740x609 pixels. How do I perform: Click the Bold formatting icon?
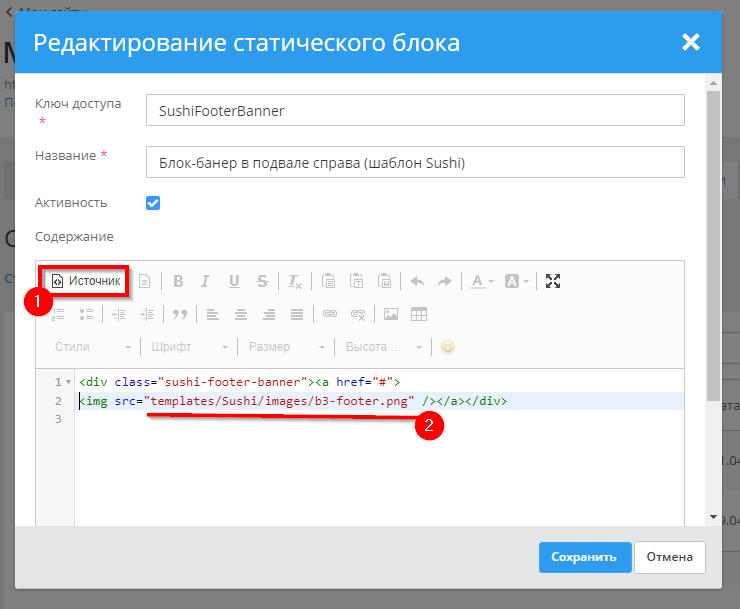pyautogui.click(x=178, y=281)
